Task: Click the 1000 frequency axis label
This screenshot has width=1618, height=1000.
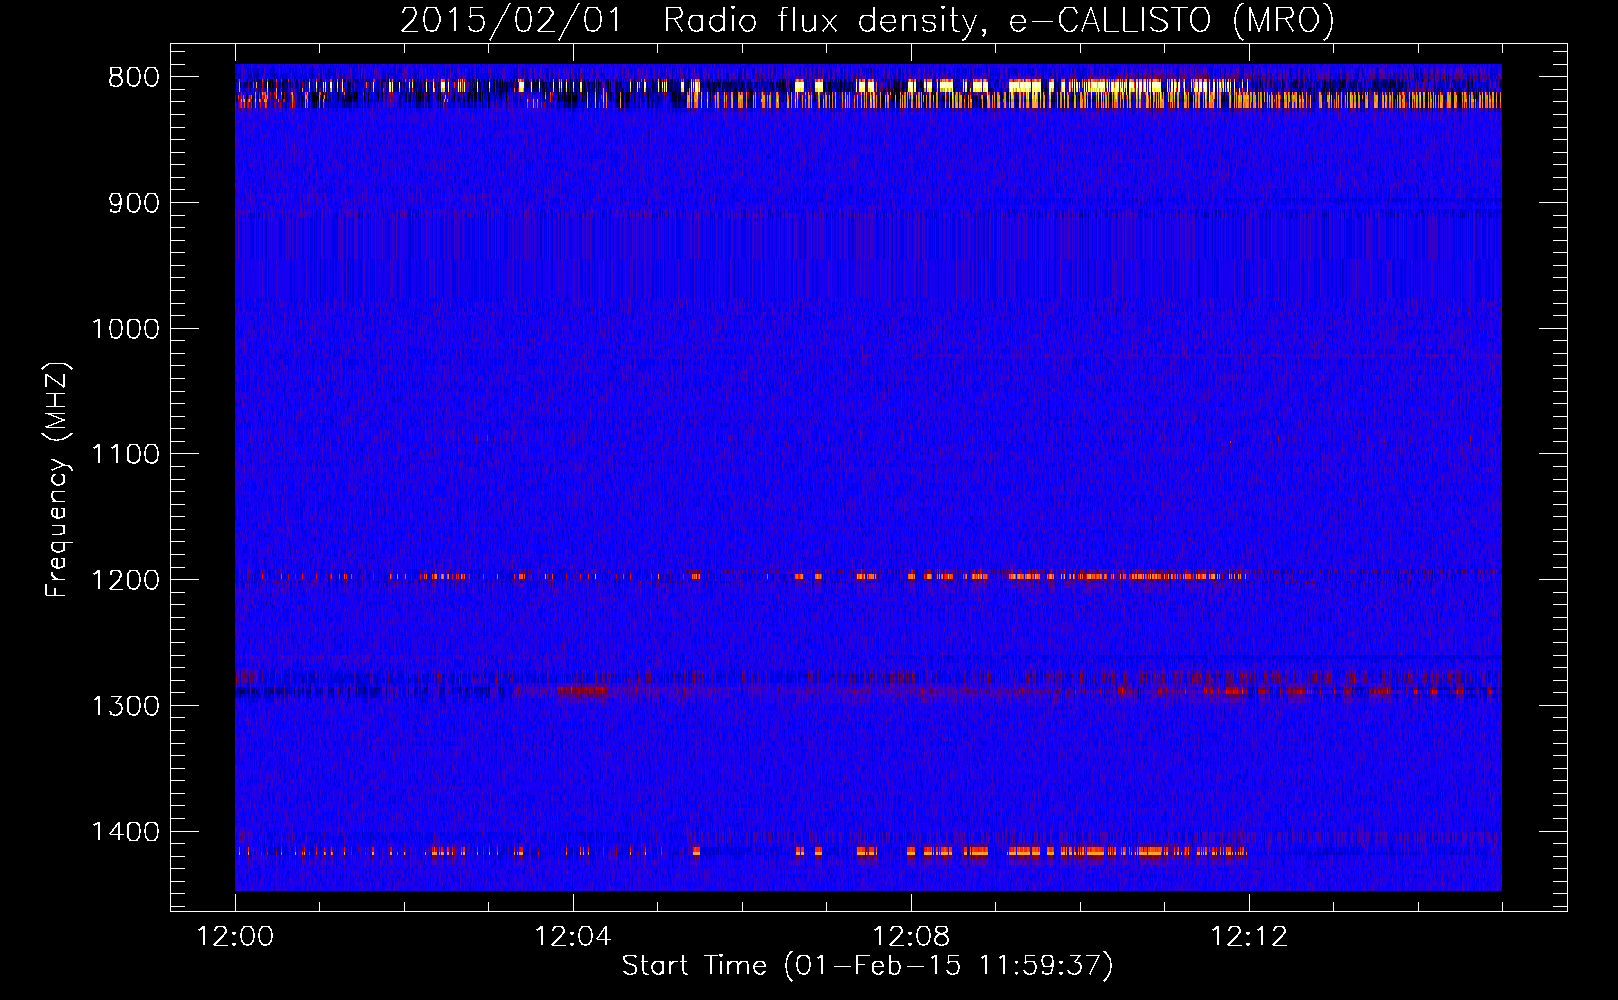Action: [x=125, y=329]
